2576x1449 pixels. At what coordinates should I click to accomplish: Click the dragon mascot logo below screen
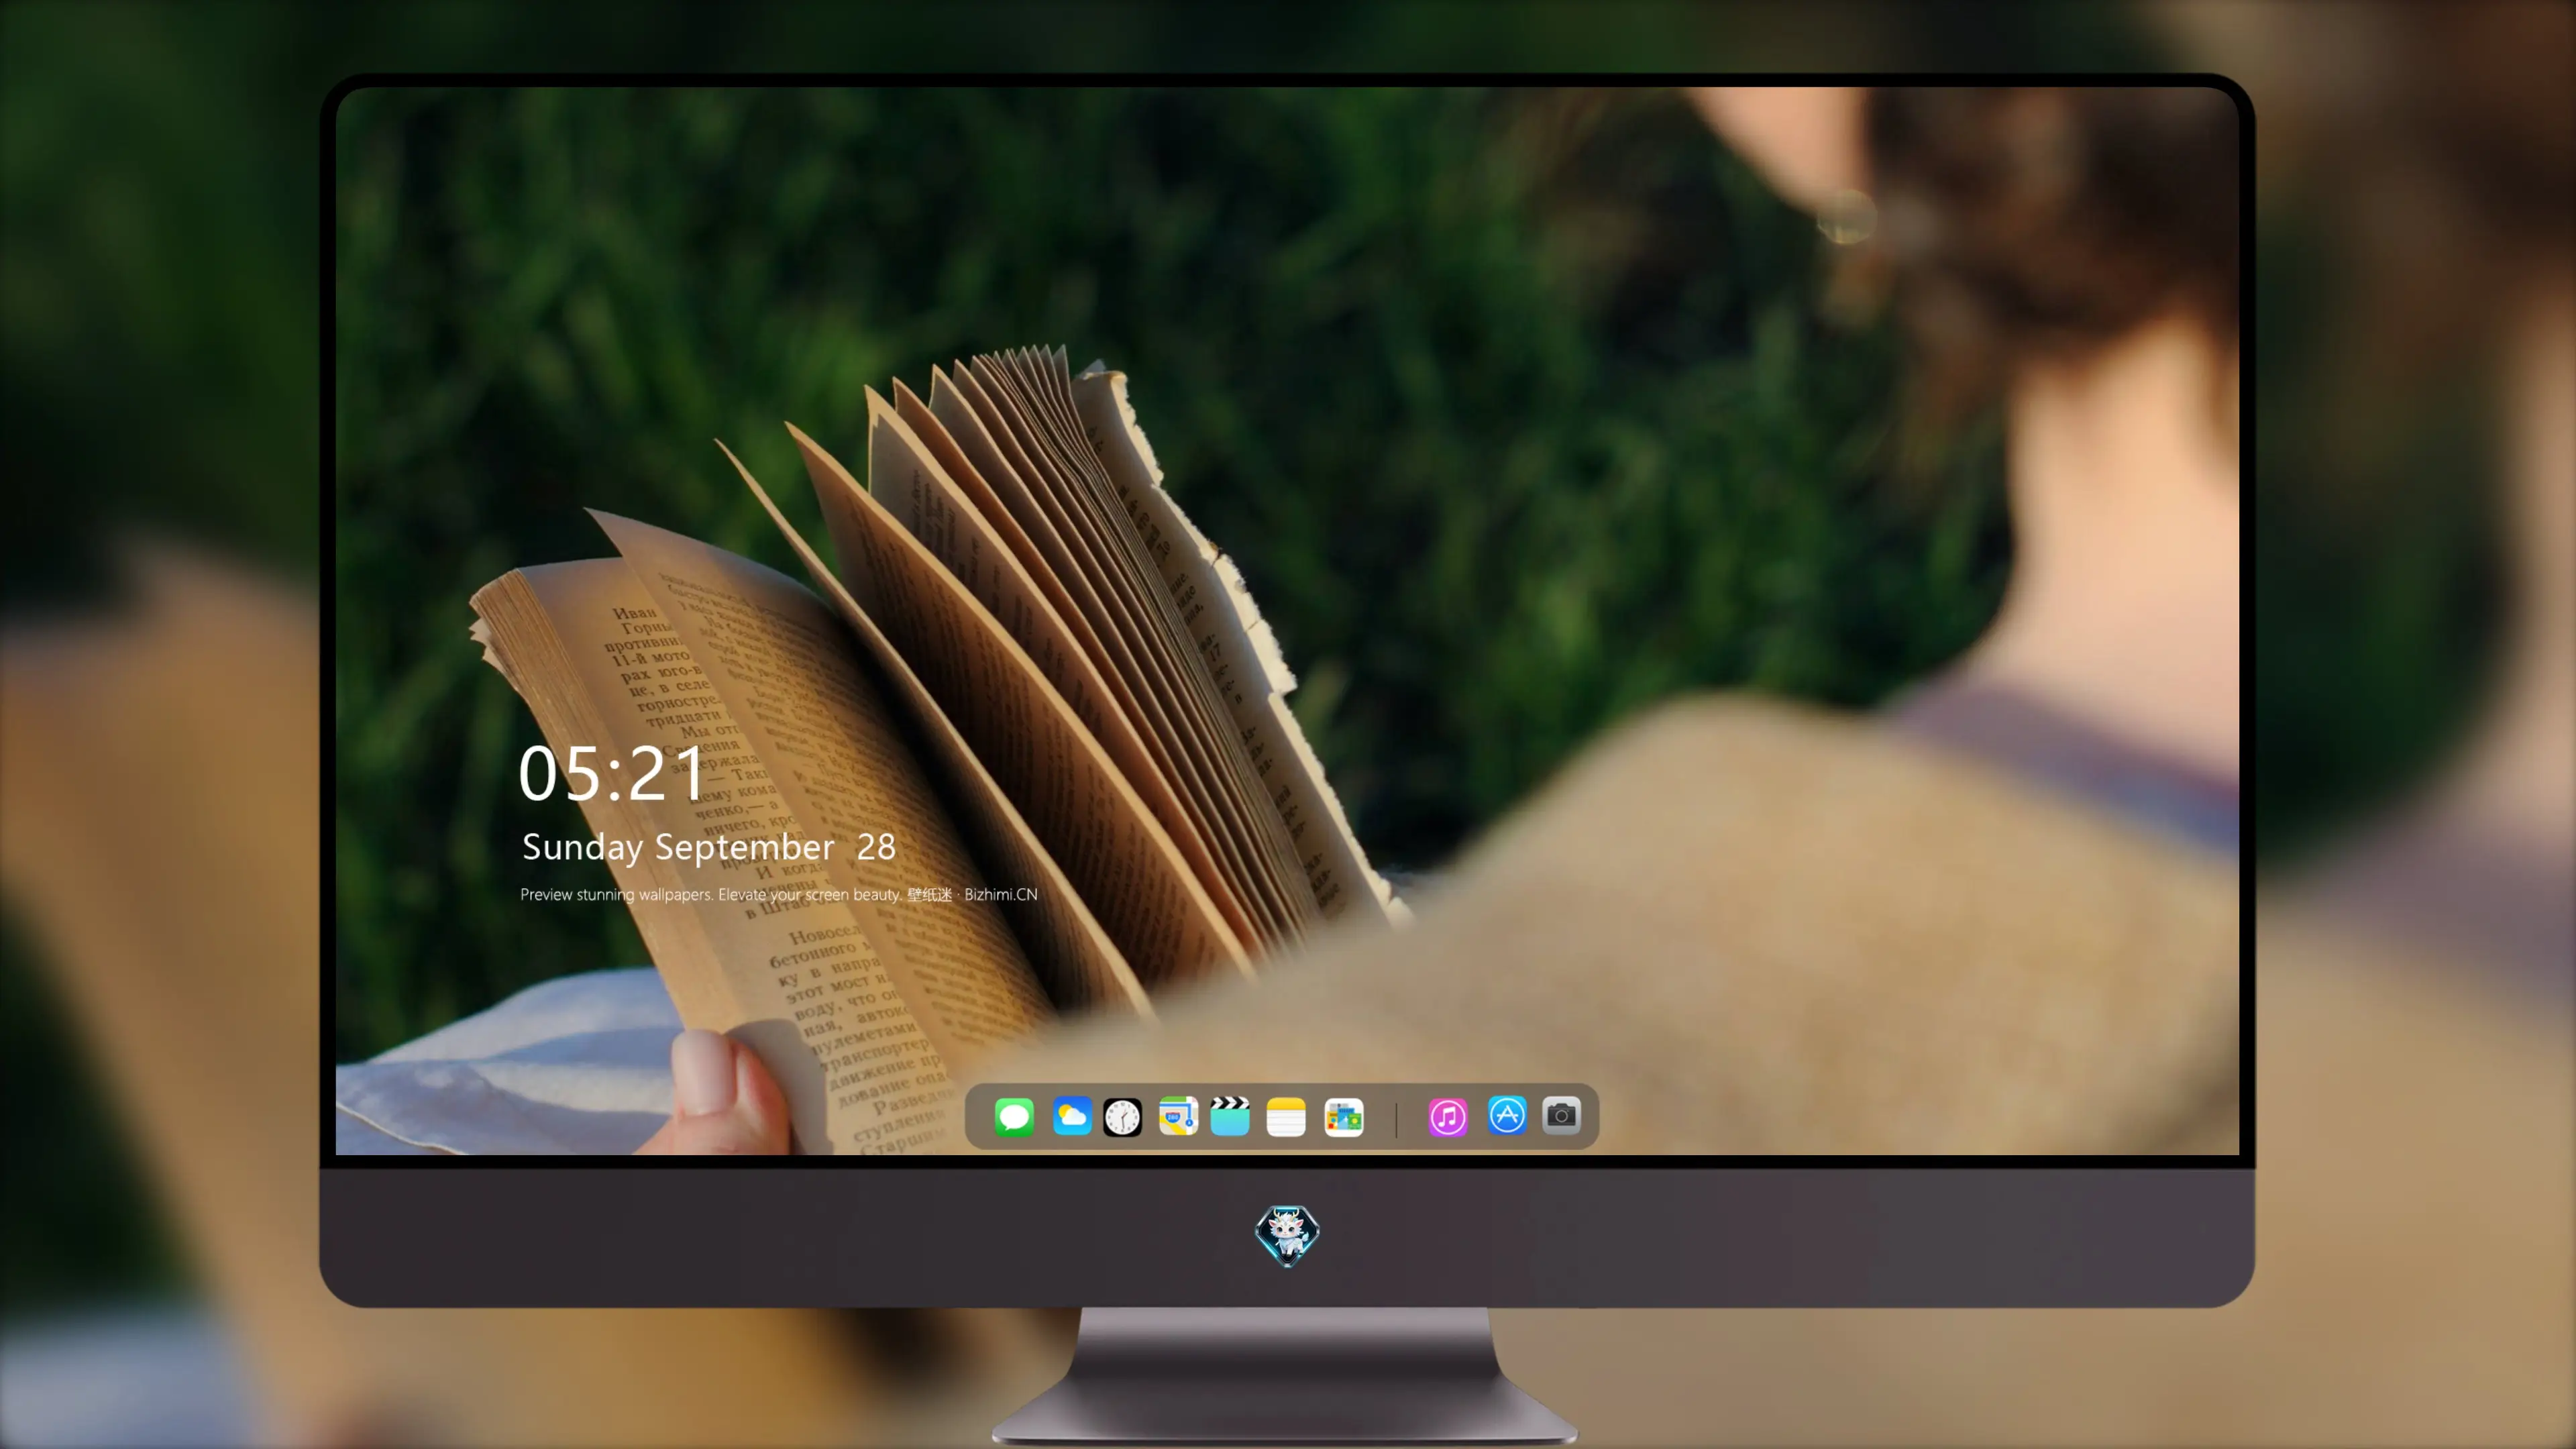[1287, 1236]
